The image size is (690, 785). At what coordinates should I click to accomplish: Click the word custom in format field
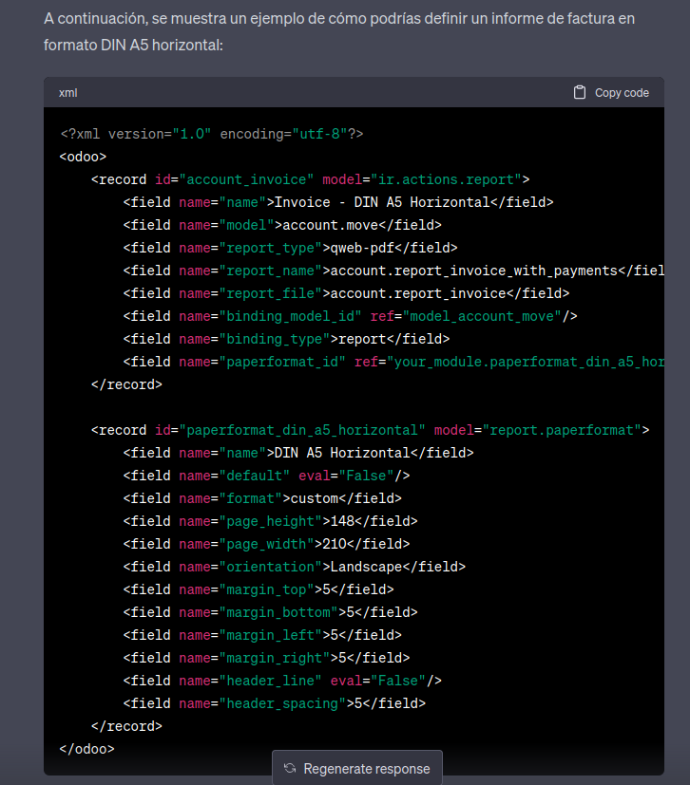click(313, 498)
